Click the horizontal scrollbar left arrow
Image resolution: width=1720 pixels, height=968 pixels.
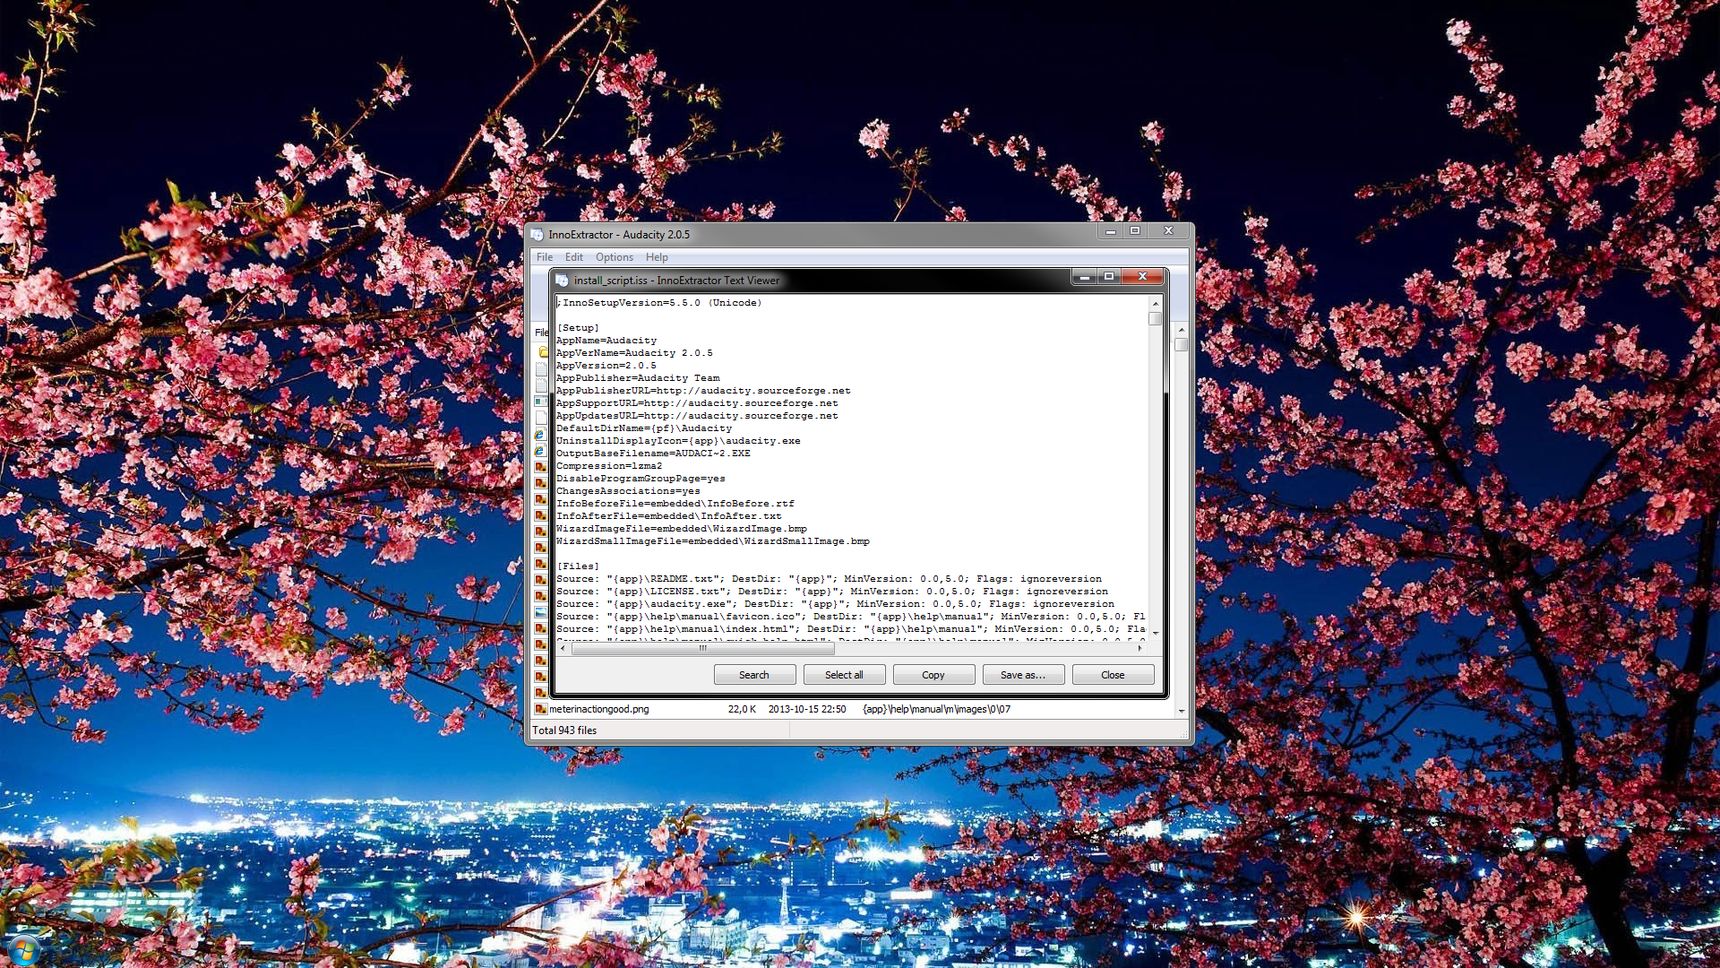(x=563, y=648)
